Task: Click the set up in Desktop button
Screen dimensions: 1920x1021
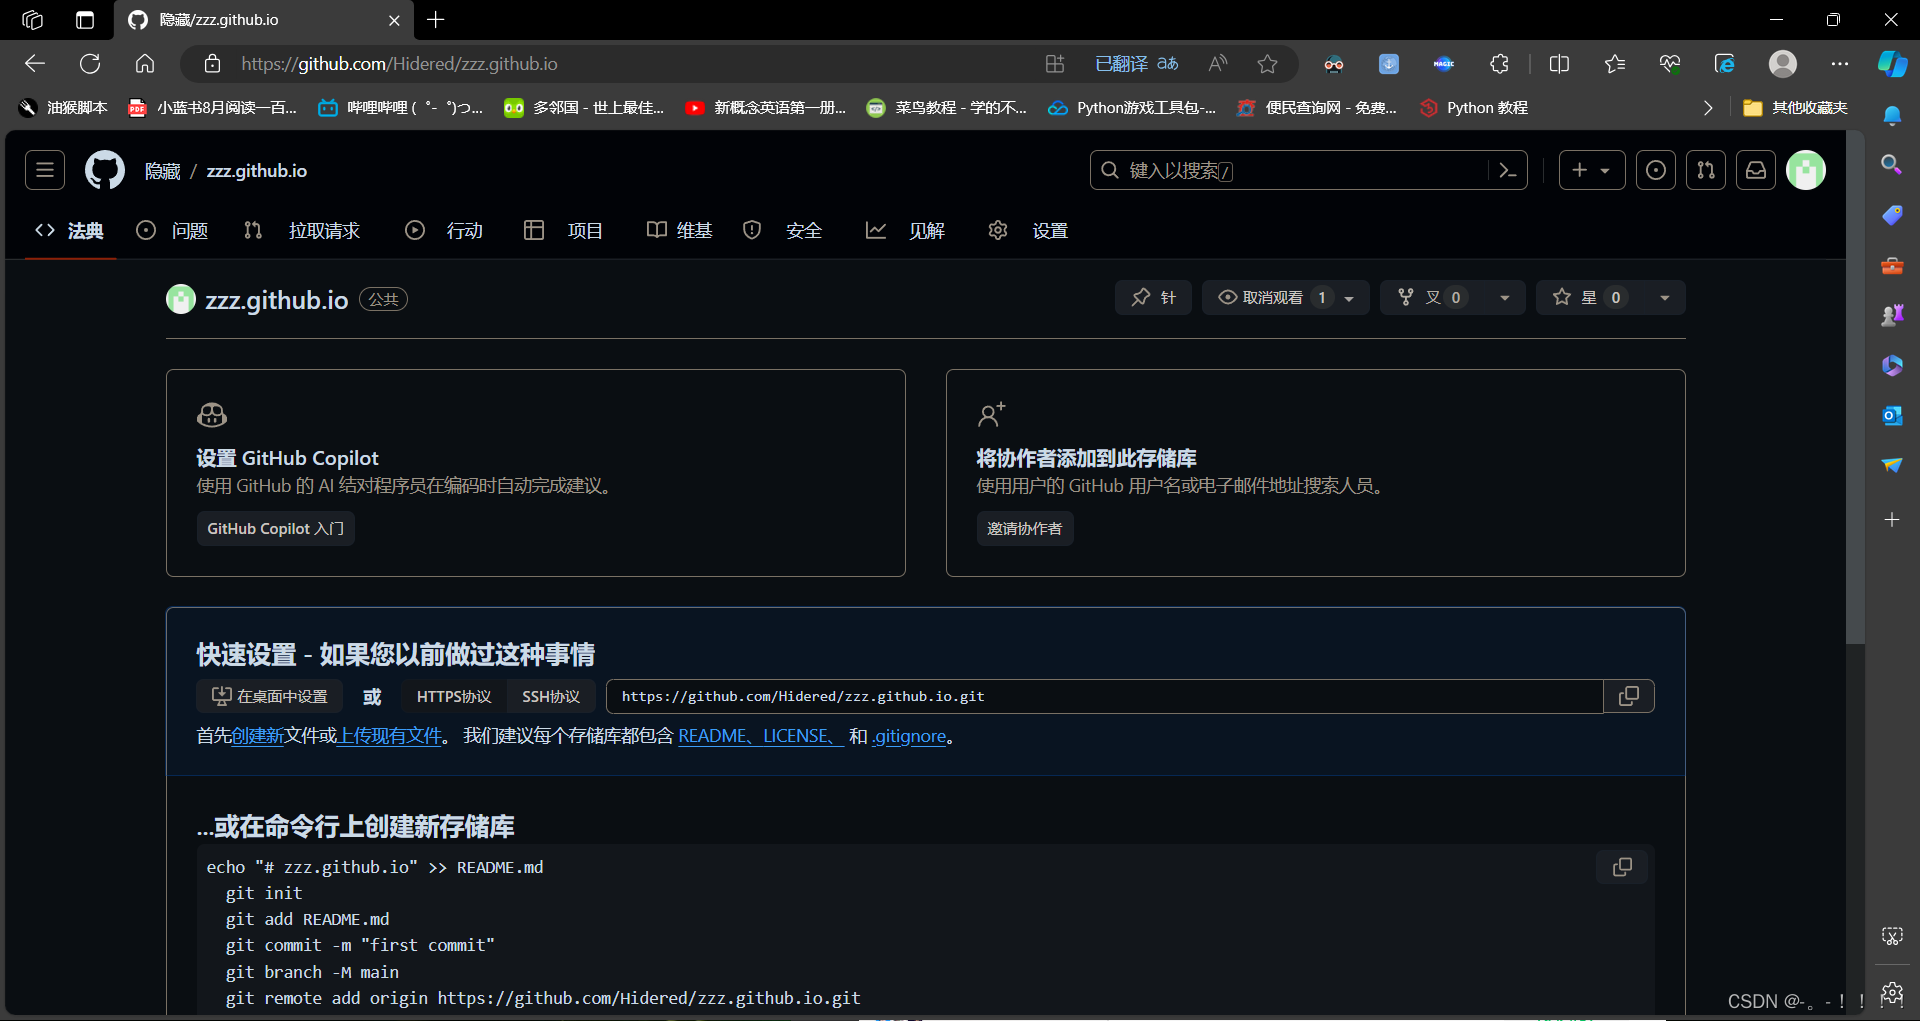Action: point(270,696)
